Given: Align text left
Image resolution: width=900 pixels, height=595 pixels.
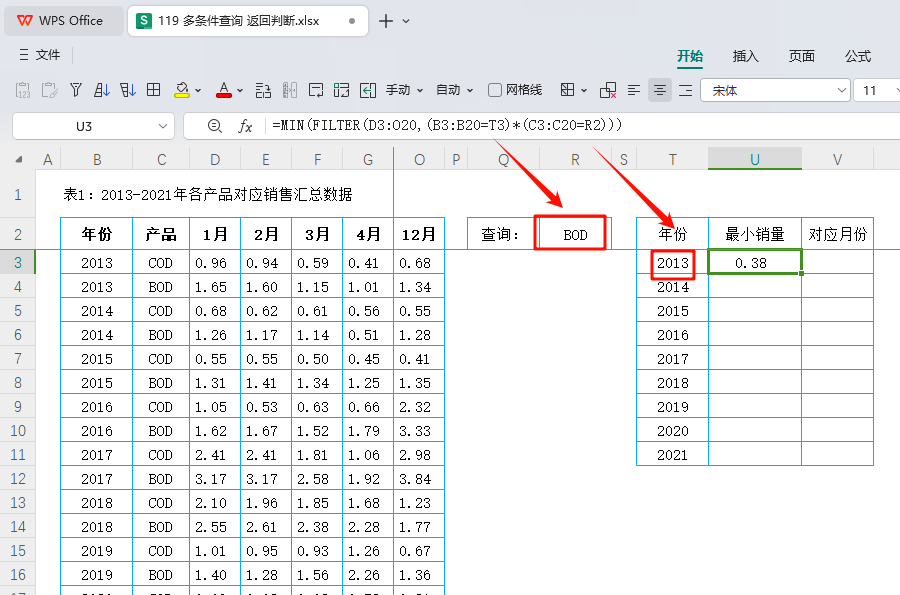Looking at the screenshot, I should click(x=634, y=90).
